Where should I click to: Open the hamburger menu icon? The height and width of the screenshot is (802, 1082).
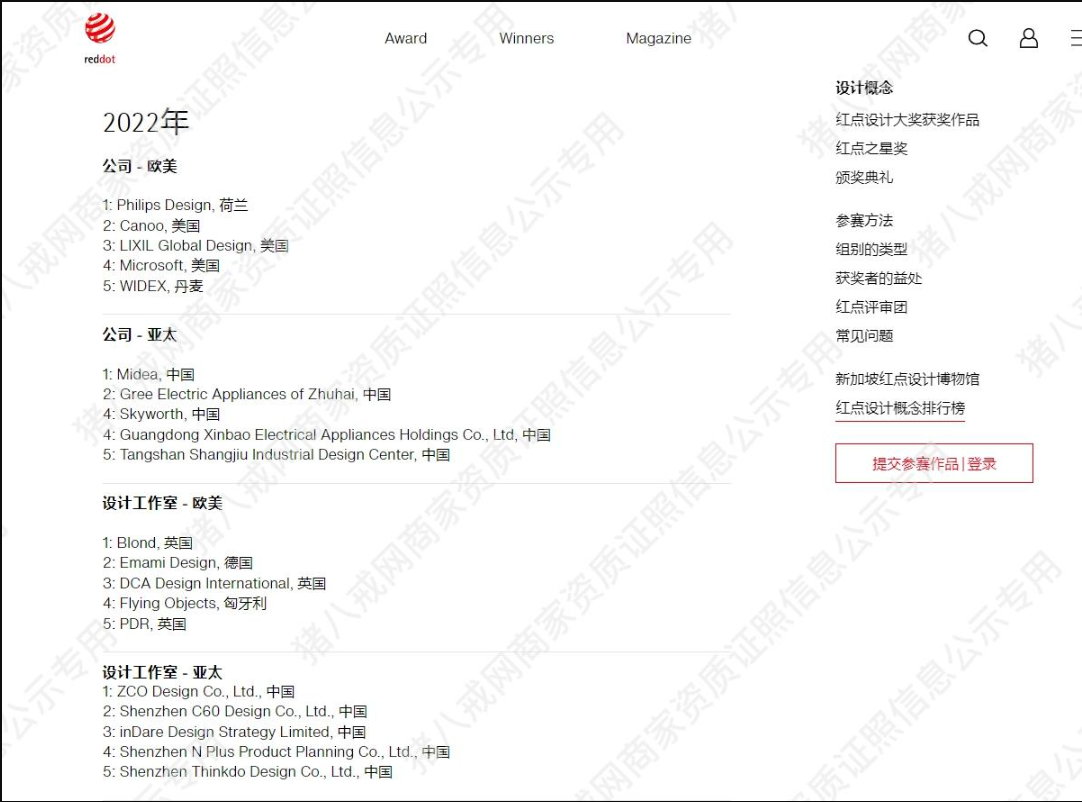[1076, 38]
